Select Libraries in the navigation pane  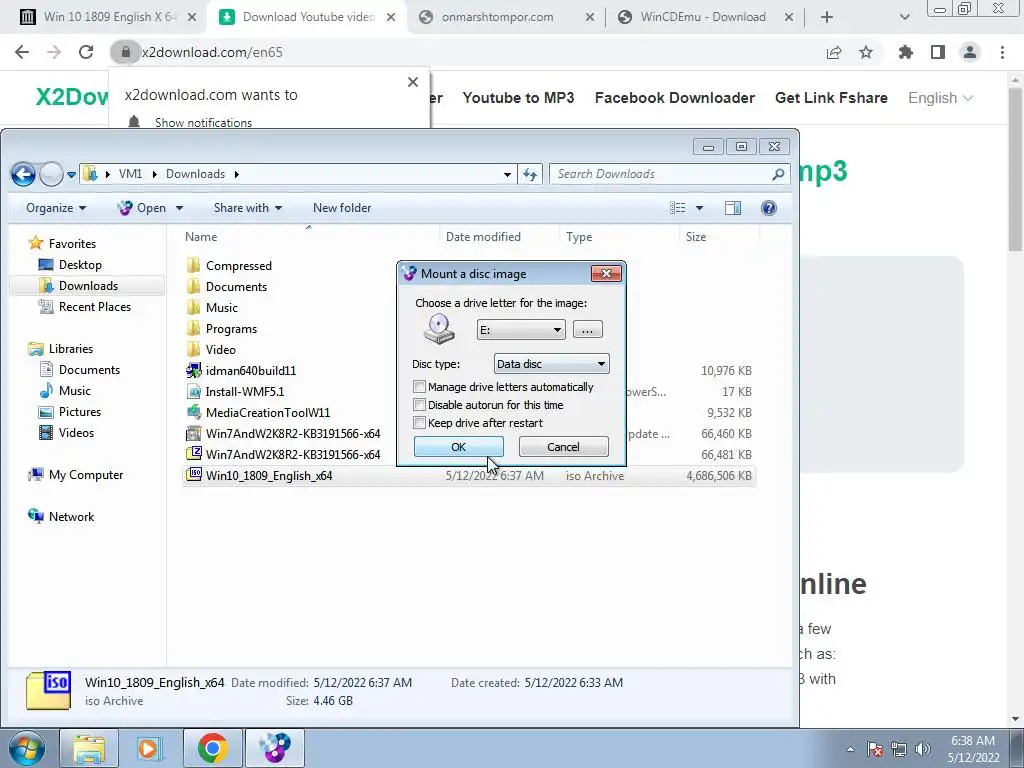tap(71, 349)
